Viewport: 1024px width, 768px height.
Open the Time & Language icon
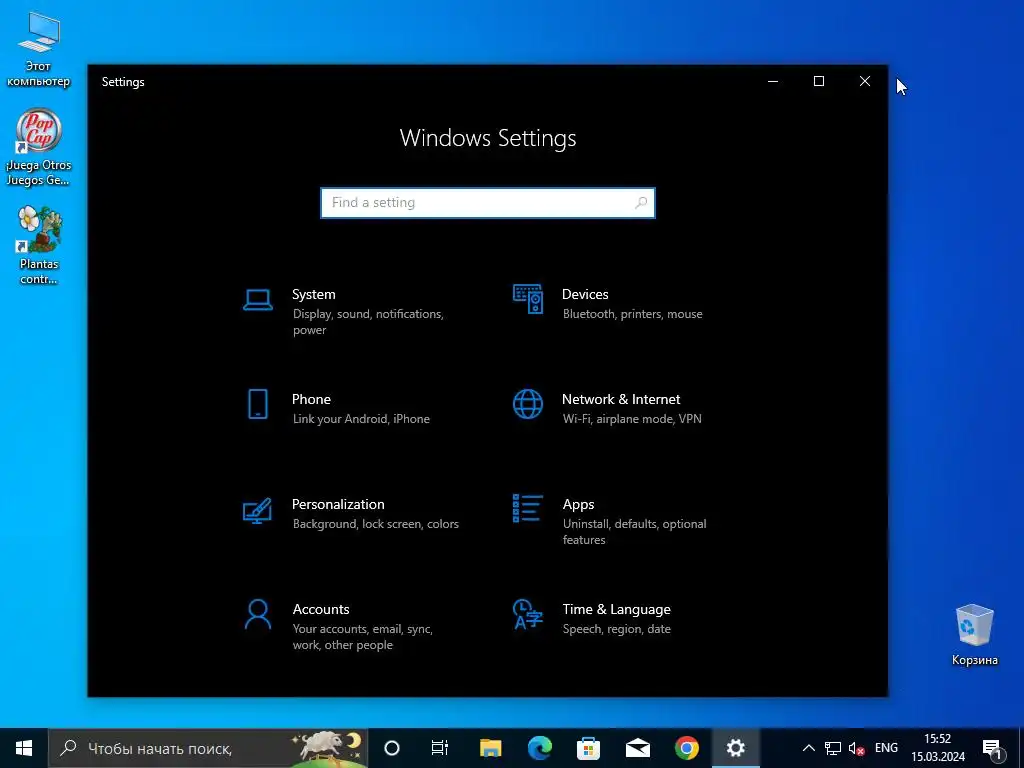click(528, 614)
